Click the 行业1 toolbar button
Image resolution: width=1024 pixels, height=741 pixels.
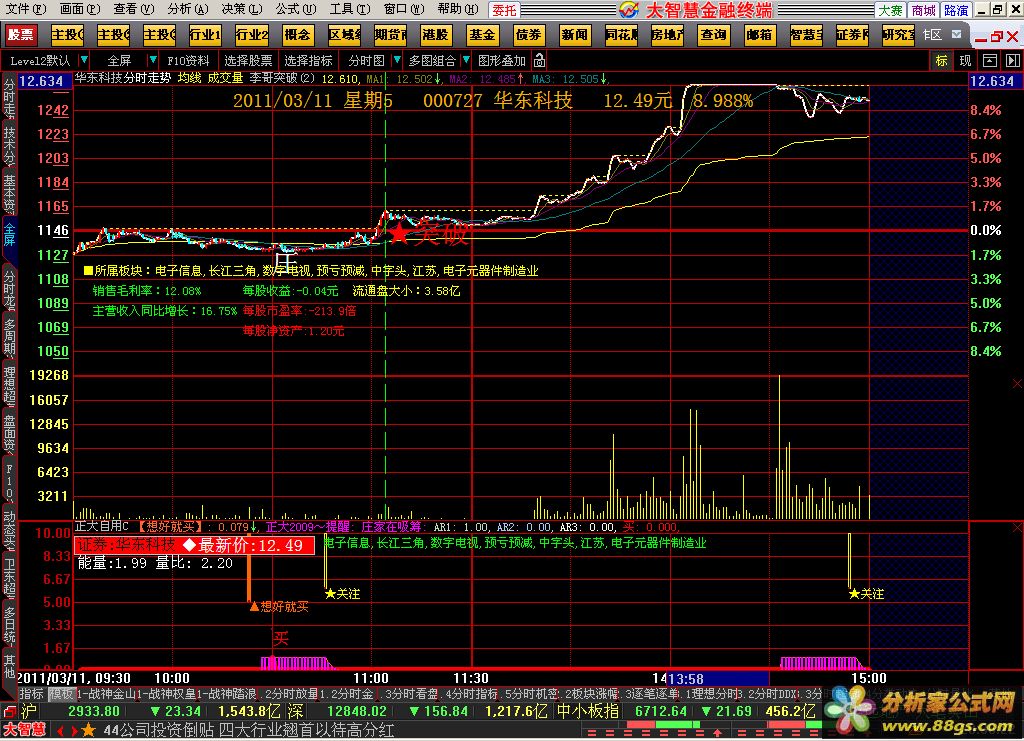pos(205,35)
